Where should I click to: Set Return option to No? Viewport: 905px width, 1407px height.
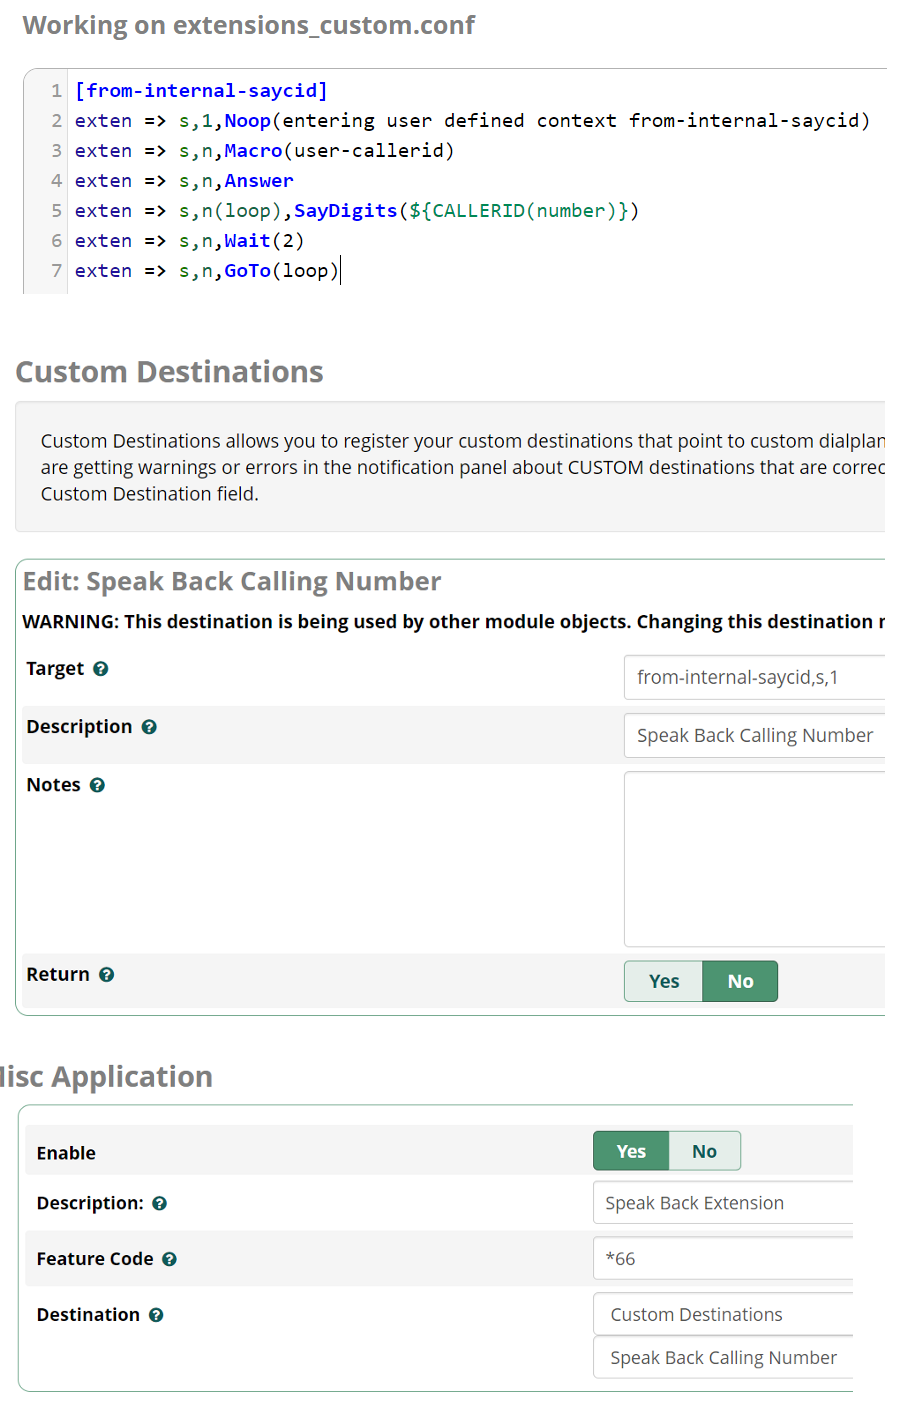coord(740,982)
